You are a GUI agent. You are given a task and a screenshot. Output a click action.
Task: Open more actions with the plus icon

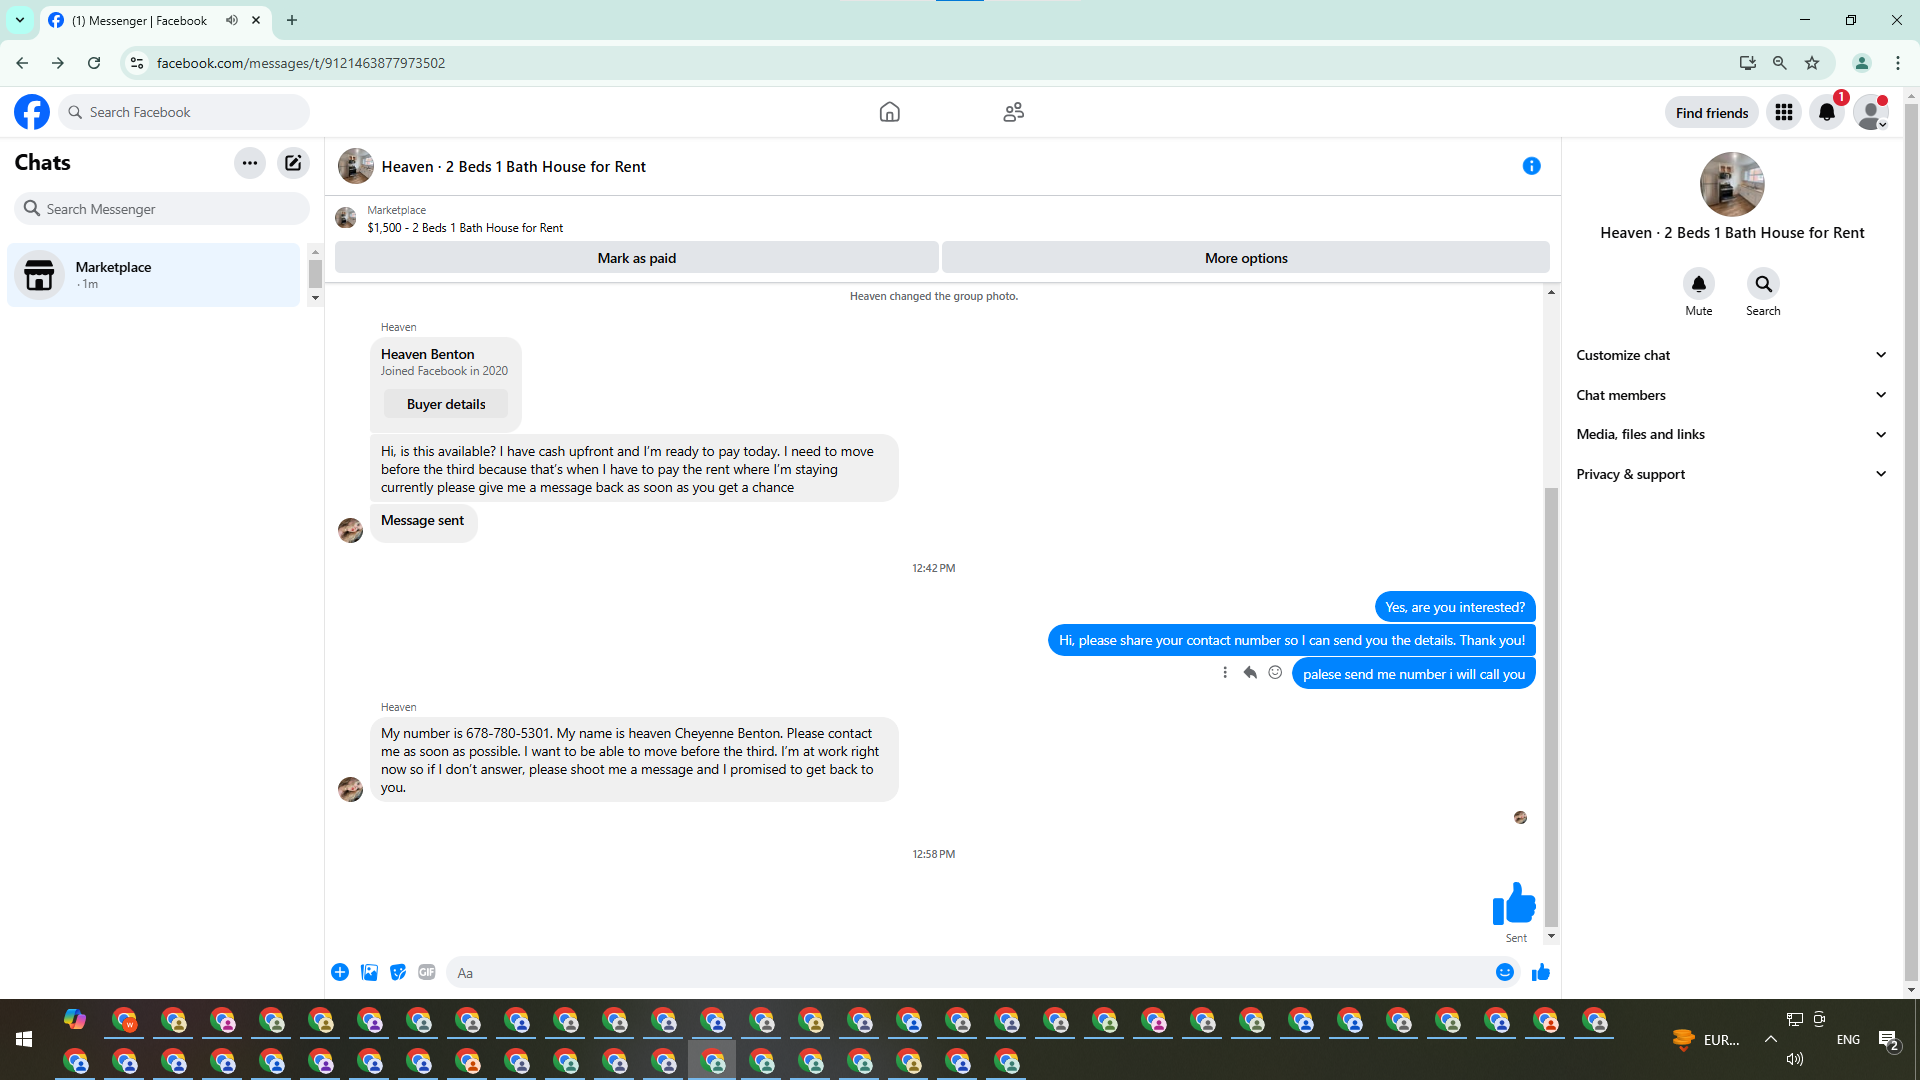pos(340,972)
